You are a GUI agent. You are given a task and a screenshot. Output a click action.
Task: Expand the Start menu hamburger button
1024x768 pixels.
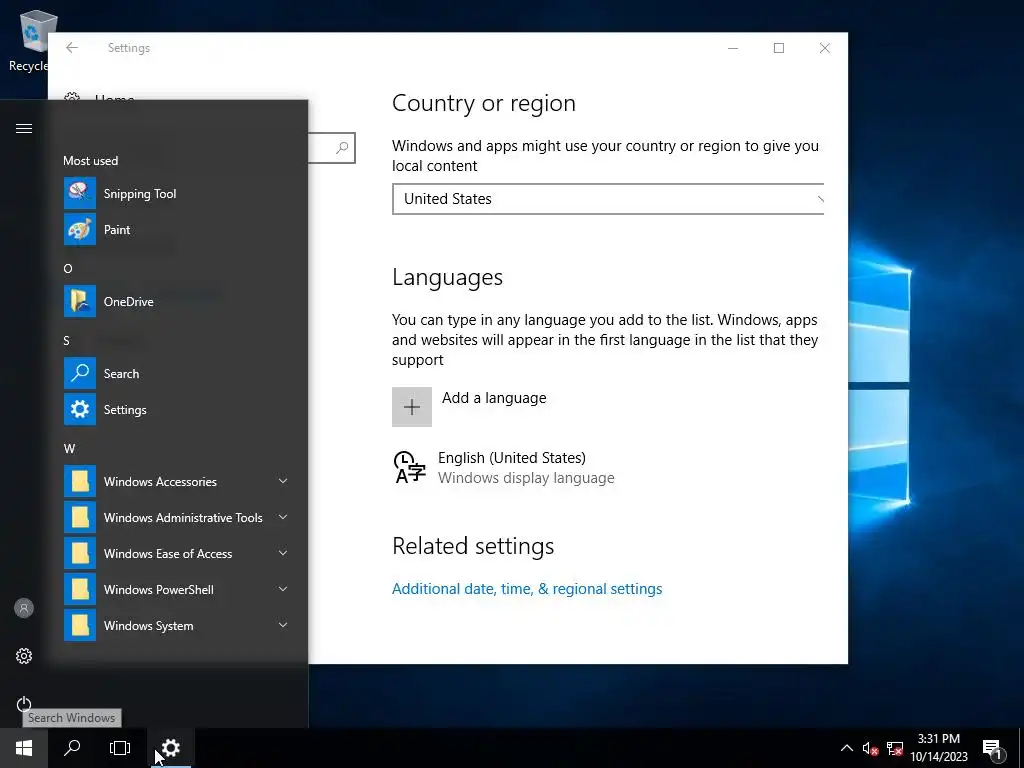[24, 128]
